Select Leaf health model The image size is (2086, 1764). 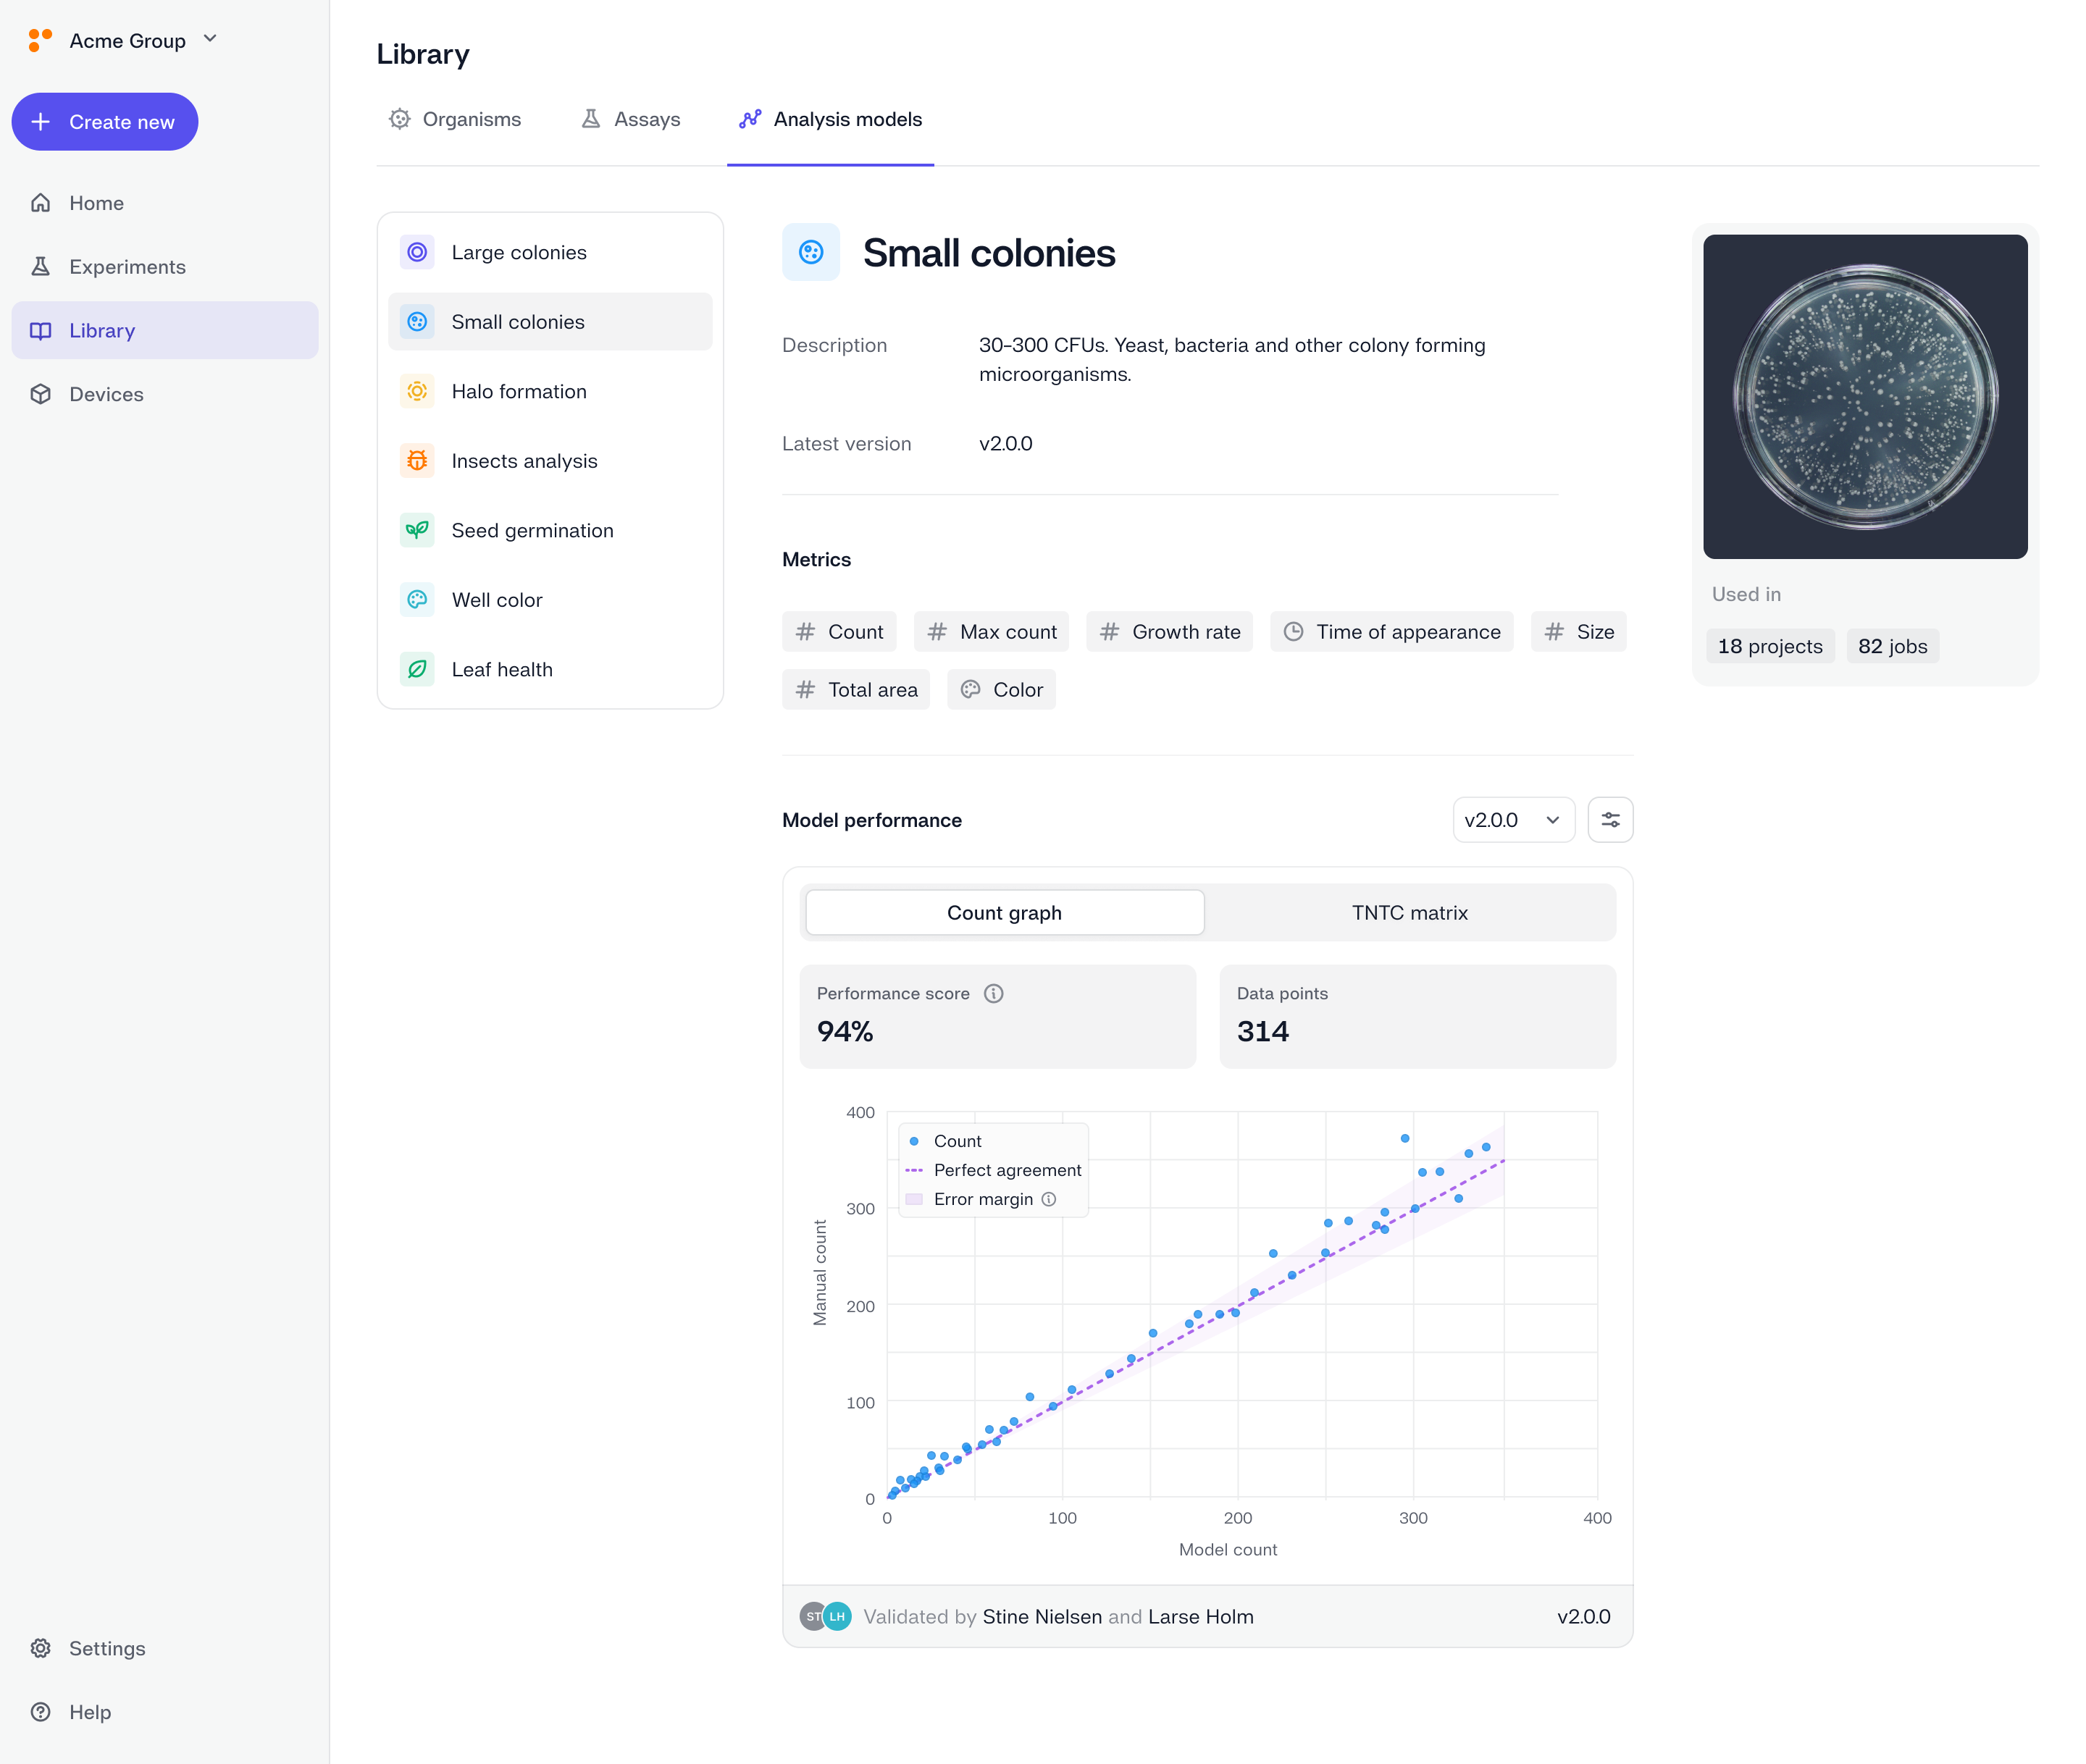click(x=550, y=669)
